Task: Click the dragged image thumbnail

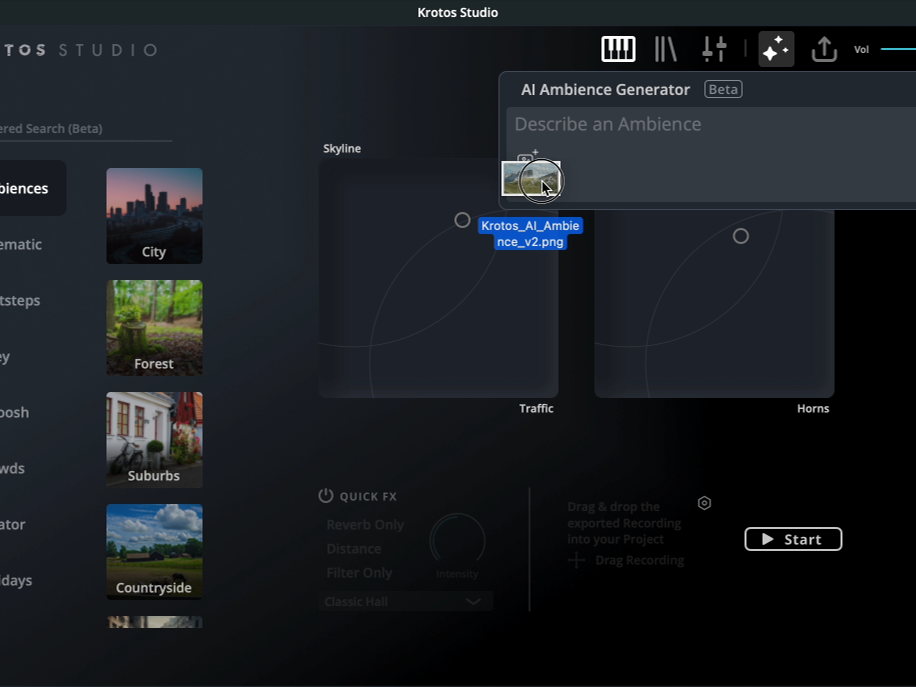Action: (x=530, y=179)
